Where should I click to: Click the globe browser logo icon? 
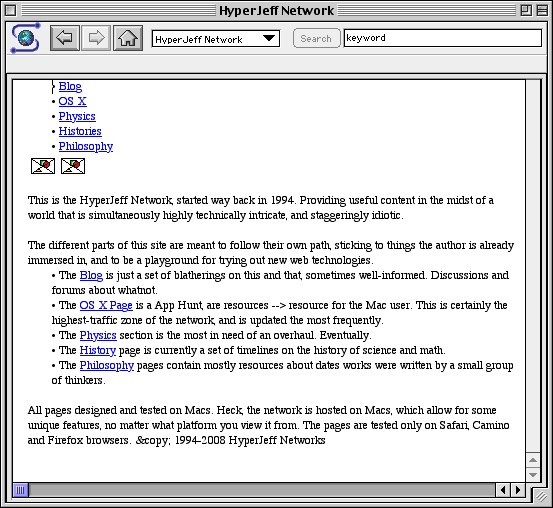click(25, 38)
